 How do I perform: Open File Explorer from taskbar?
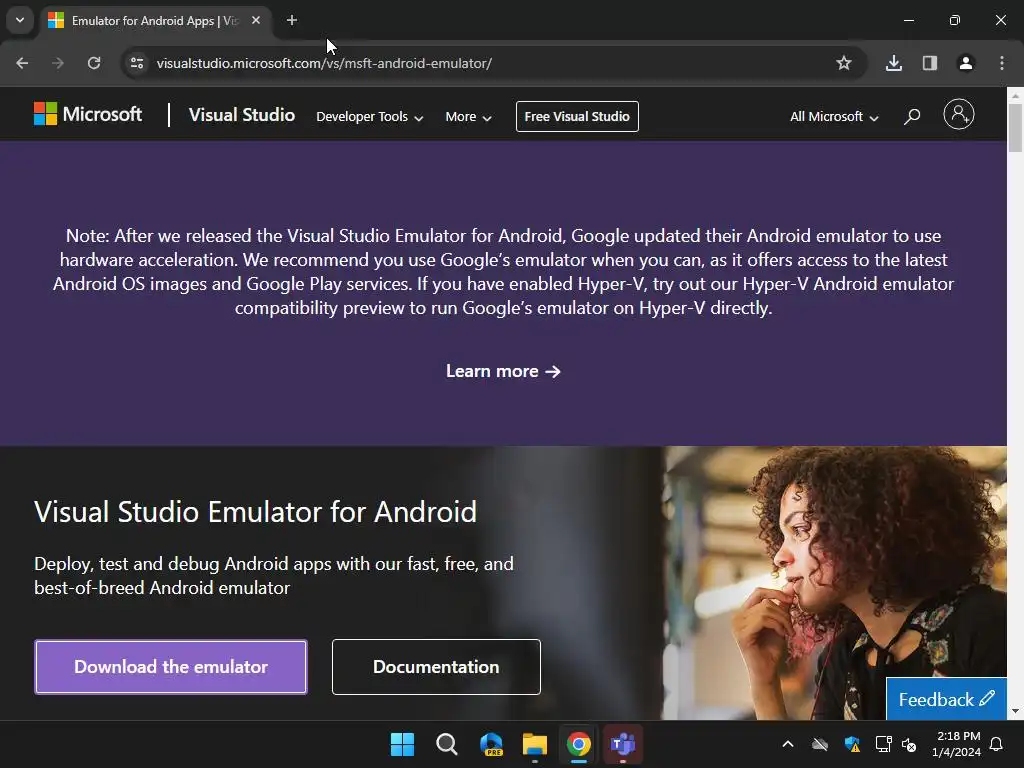coord(535,744)
